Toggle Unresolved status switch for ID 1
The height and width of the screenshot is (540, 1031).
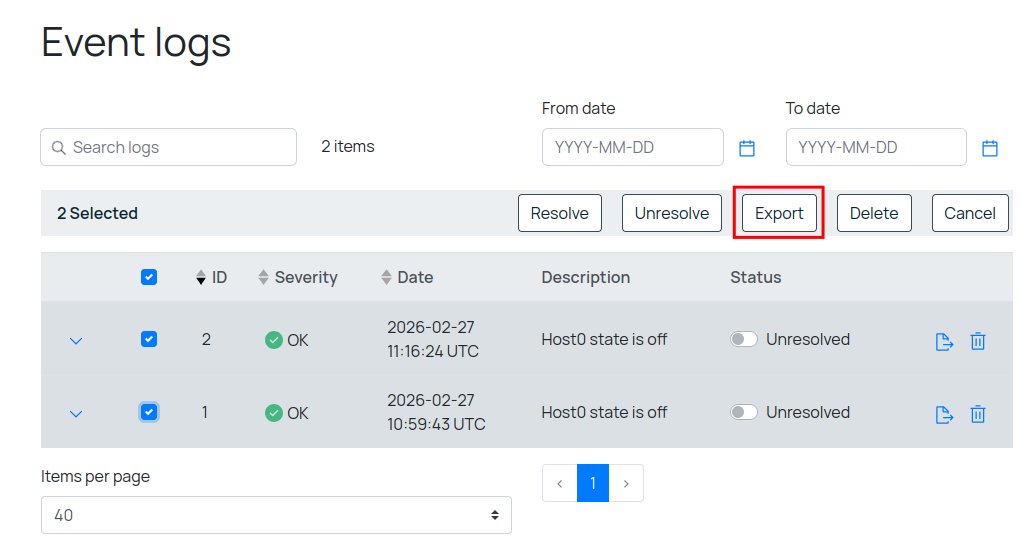click(x=744, y=412)
